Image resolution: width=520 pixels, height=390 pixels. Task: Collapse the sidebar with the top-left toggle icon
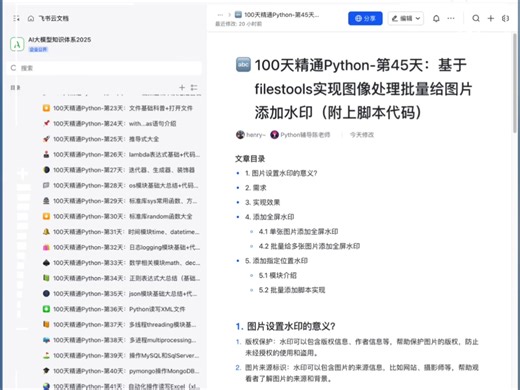tap(16, 18)
